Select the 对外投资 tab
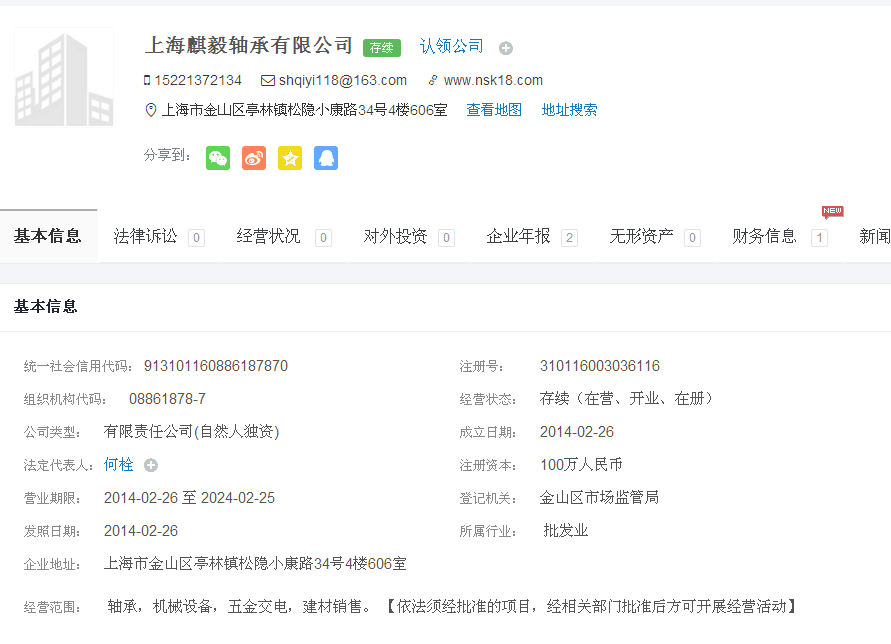This screenshot has height=644, width=891. click(395, 236)
